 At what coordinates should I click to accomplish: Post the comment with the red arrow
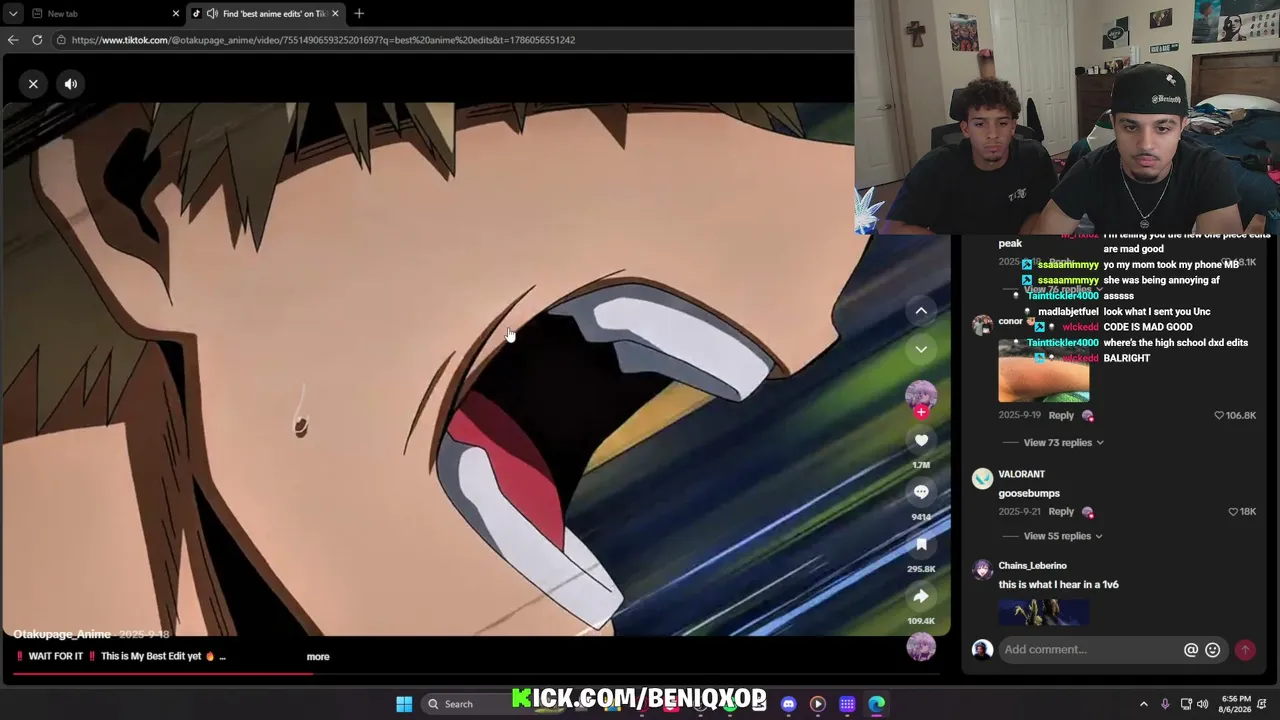pos(1245,650)
